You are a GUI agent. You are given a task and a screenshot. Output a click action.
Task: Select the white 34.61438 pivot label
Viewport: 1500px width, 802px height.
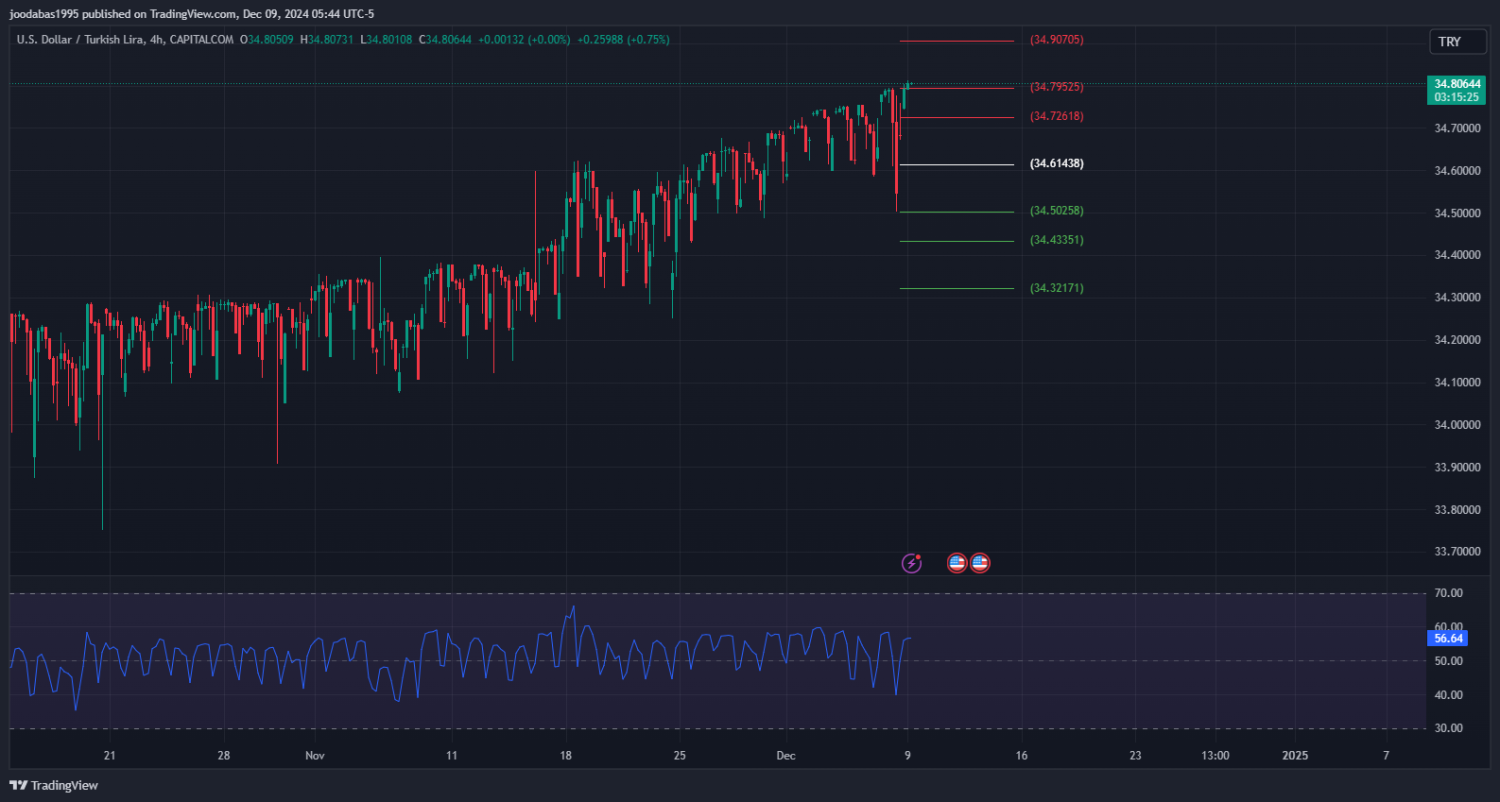coord(1057,163)
